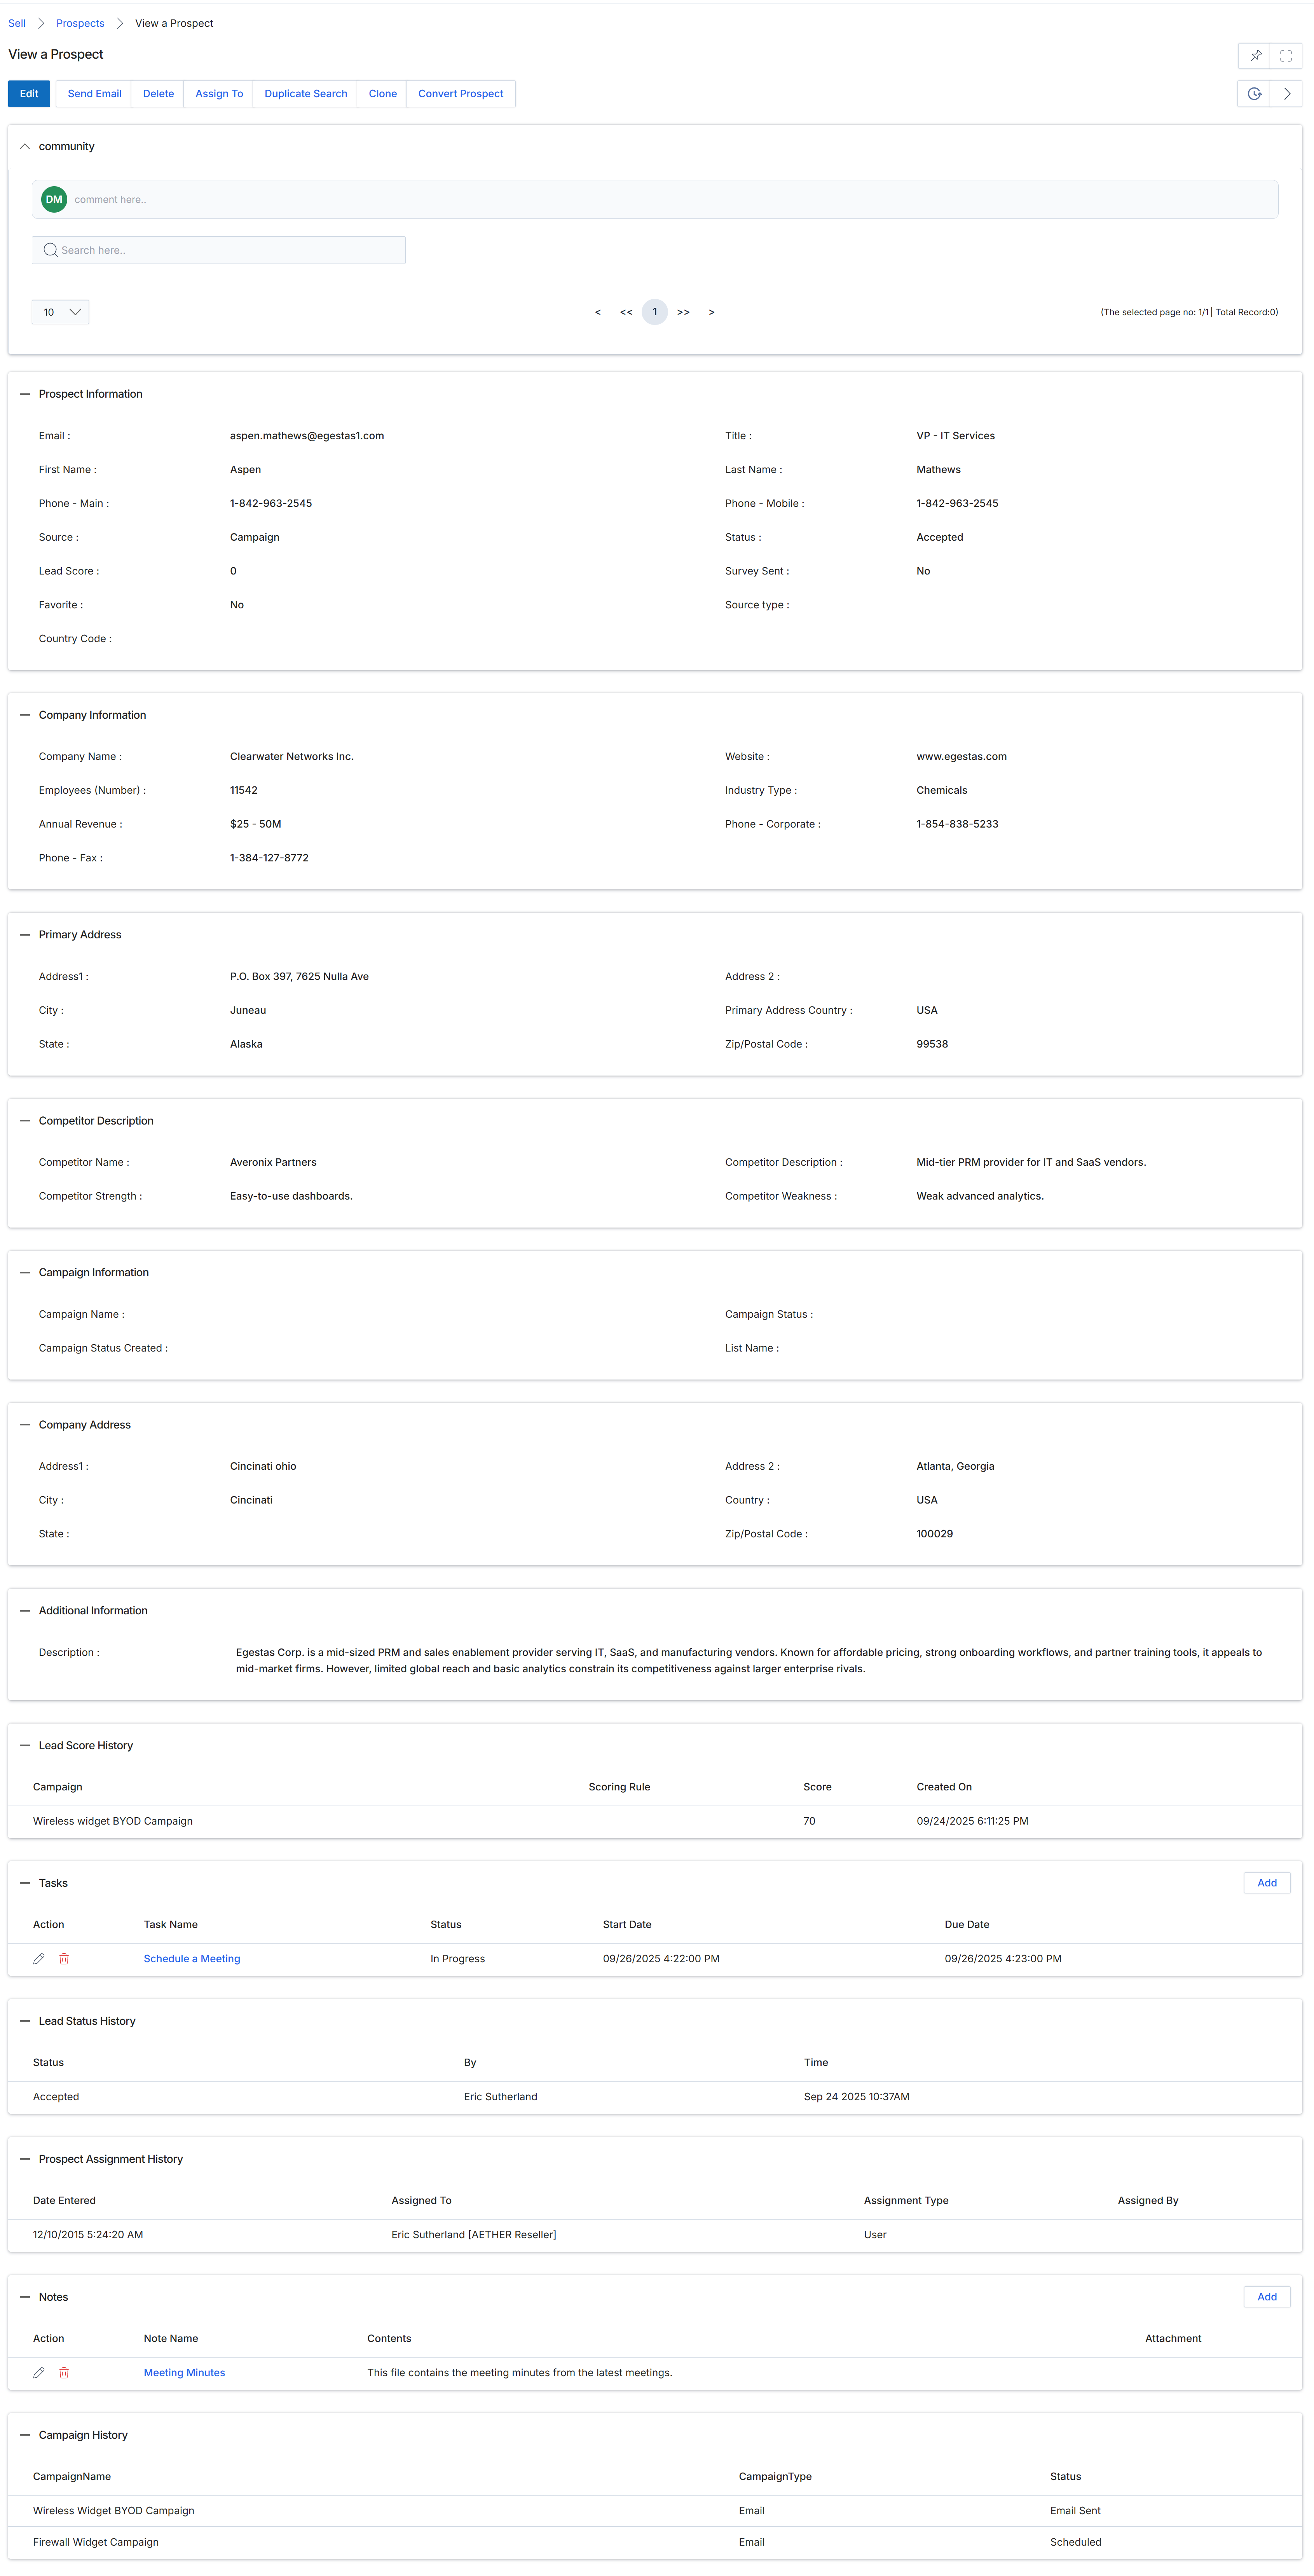Collapse the Competitor Description section
Image resolution: width=1314 pixels, height=2576 pixels.
tap(25, 1121)
